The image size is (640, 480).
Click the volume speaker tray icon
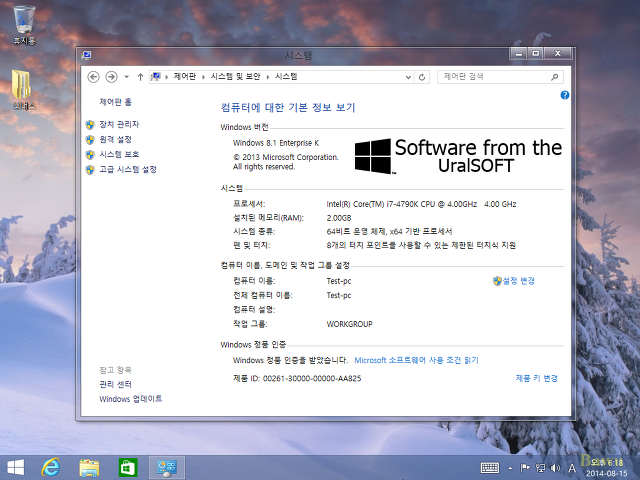coord(556,468)
